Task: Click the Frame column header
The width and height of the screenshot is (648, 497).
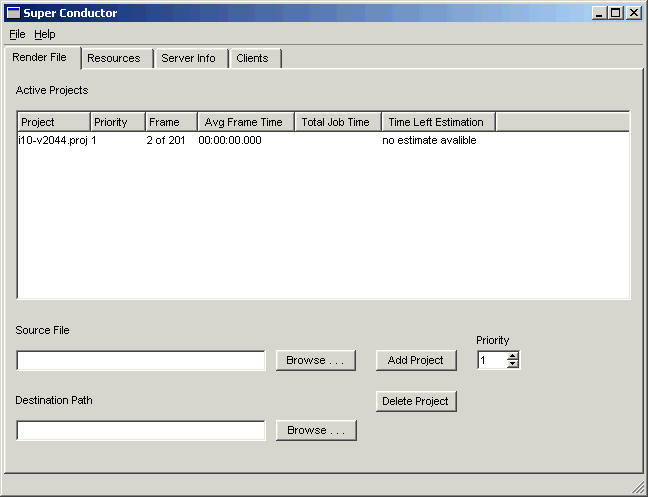Action: 171,122
